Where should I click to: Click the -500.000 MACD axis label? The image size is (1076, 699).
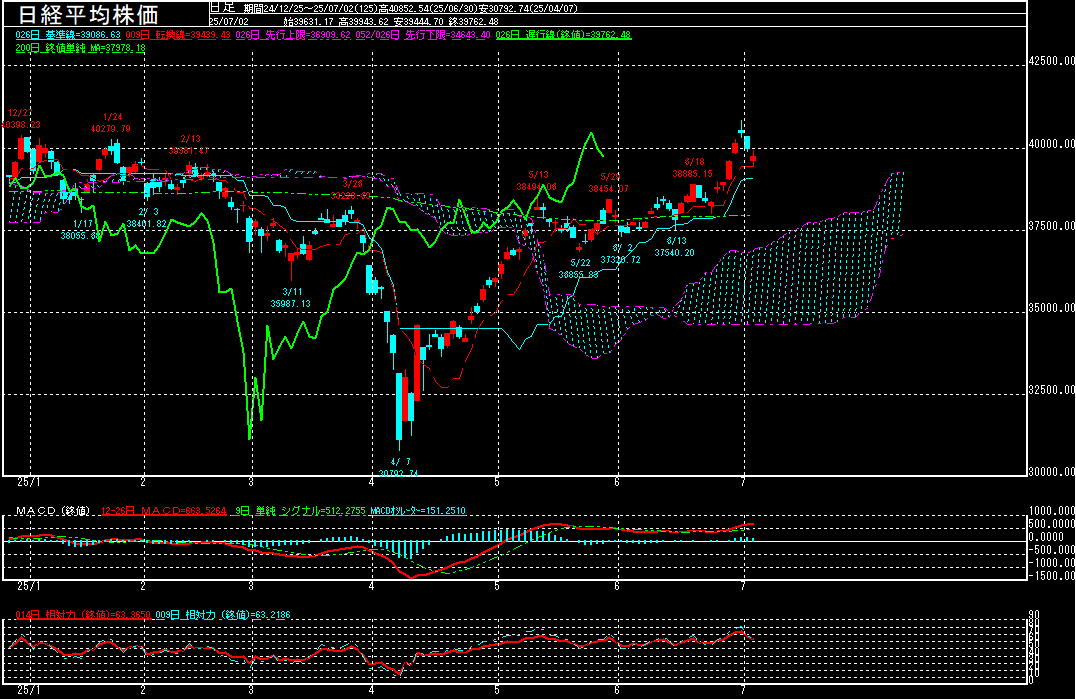(x=1052, y=550)
